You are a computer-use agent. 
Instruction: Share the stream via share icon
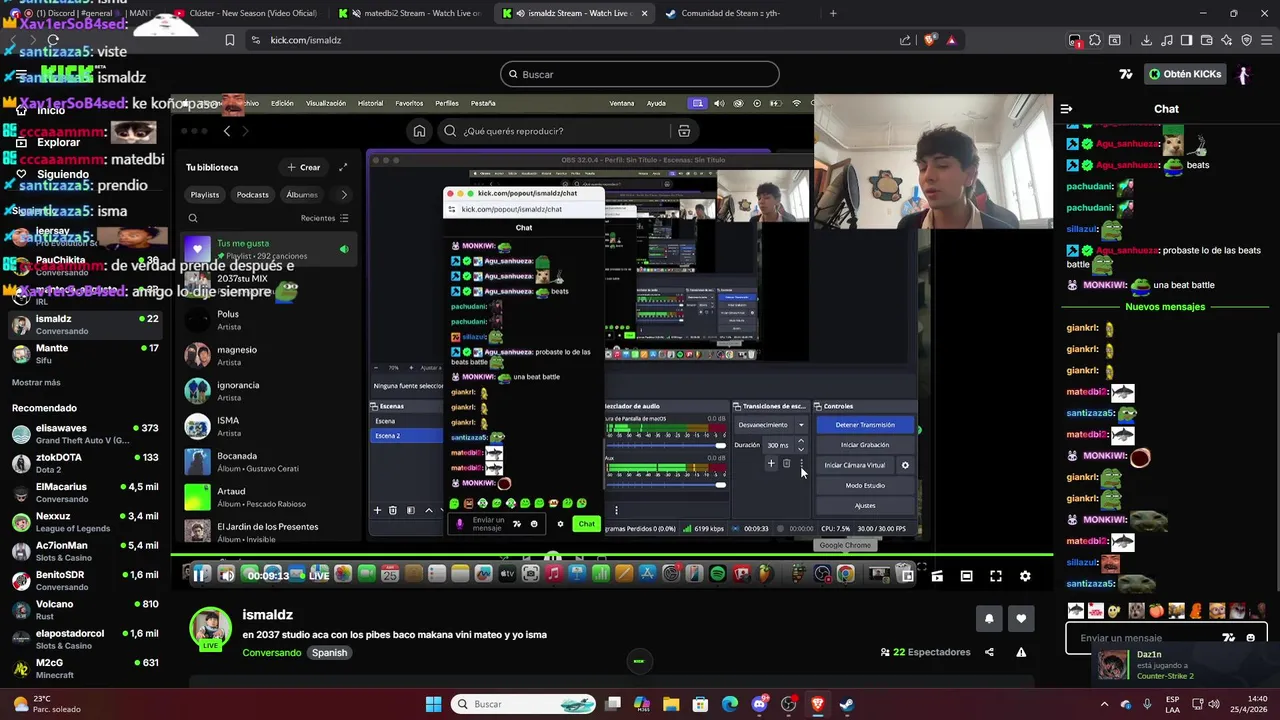coord(989,652)
